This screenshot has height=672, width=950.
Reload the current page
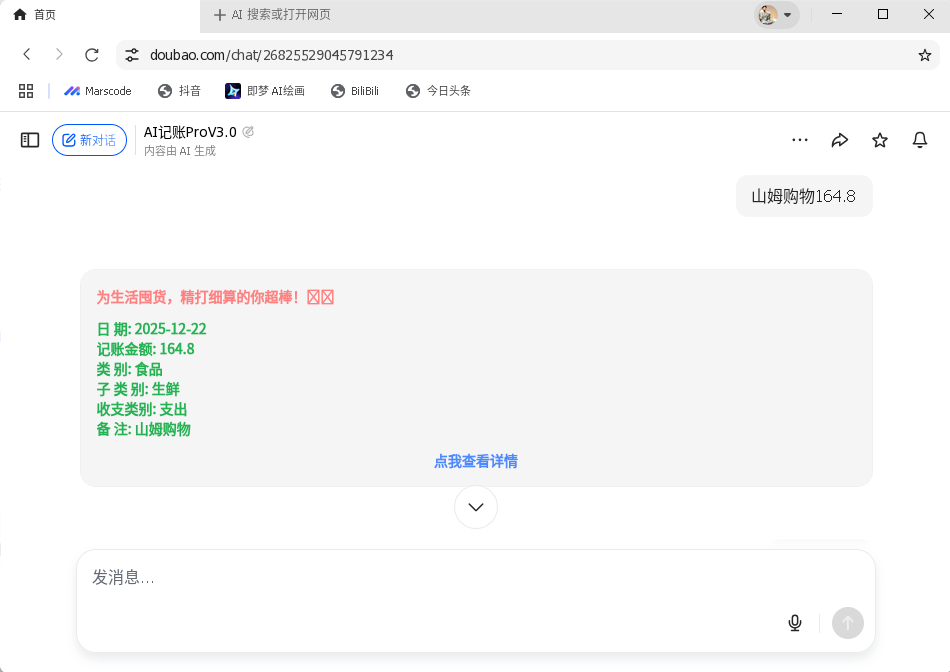tap(91, 55)
